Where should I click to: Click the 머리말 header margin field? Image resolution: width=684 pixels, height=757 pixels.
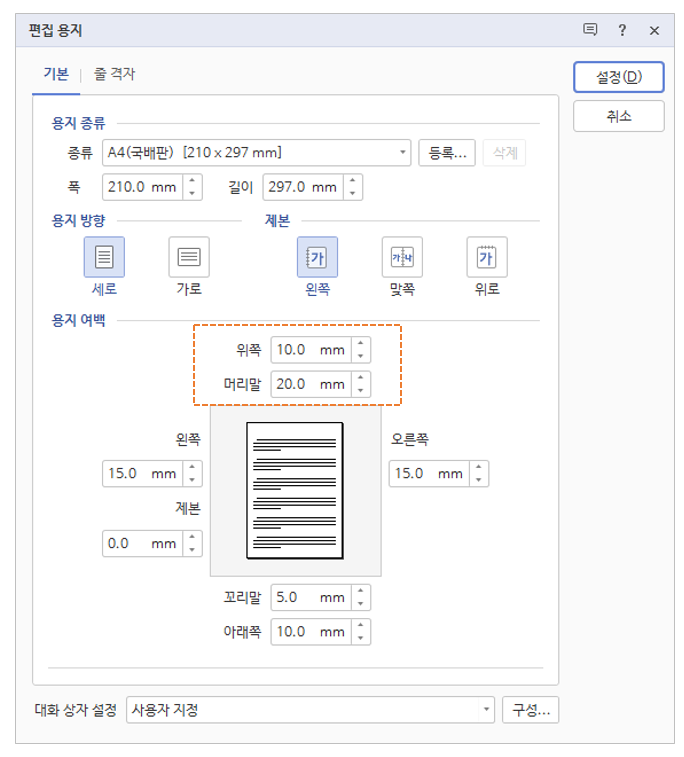[x=311, y=384]
